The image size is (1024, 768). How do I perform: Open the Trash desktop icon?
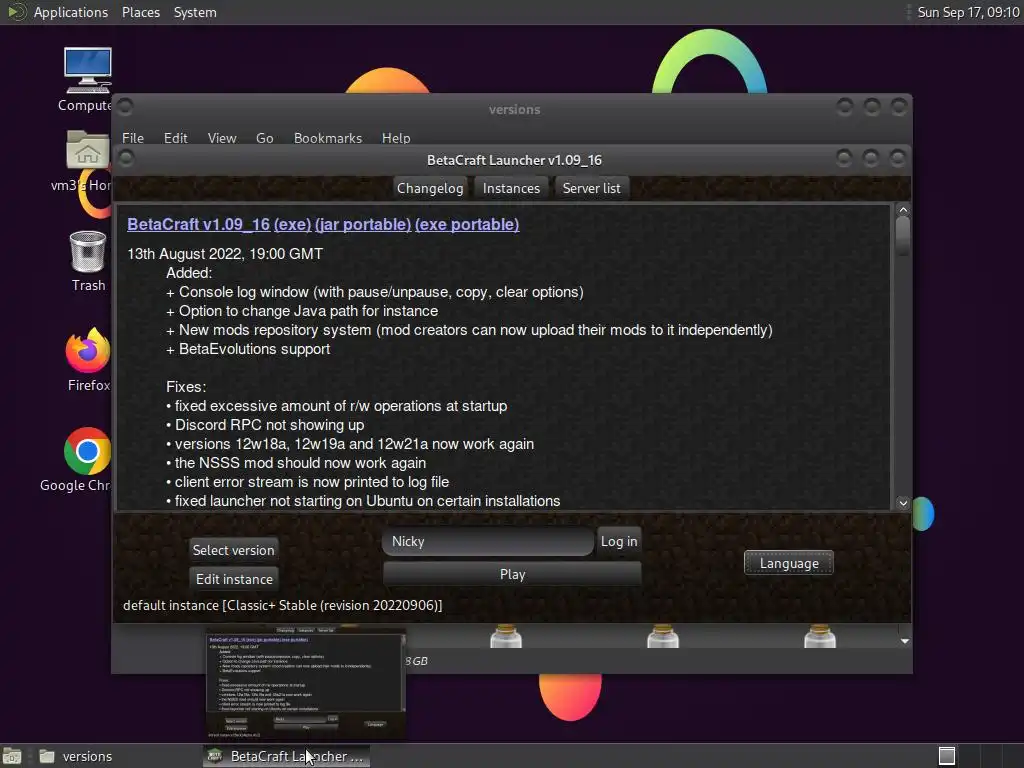[88, 251]
